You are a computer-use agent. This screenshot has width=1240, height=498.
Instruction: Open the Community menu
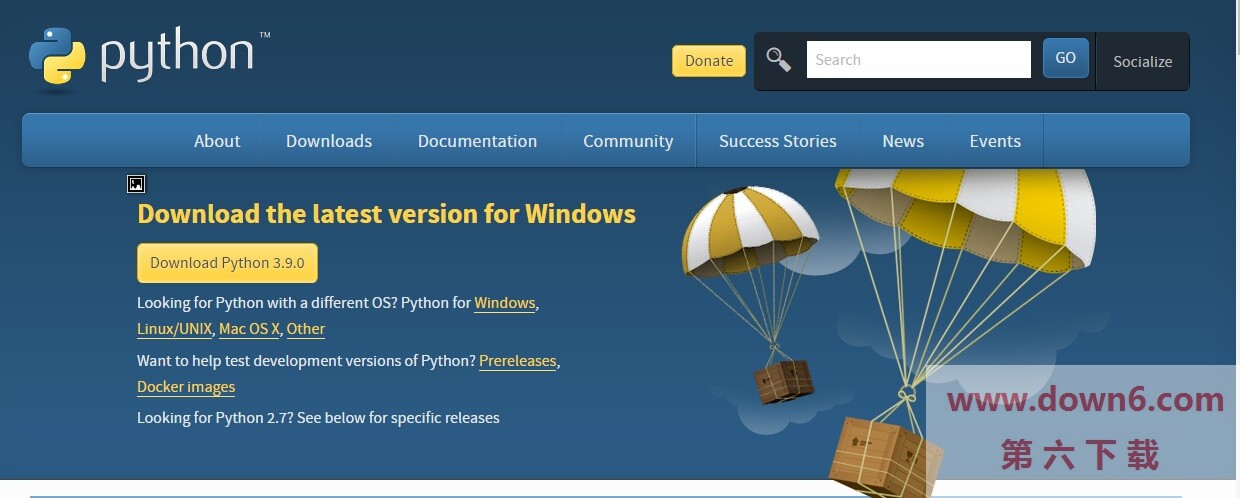[x=628, y=141]
